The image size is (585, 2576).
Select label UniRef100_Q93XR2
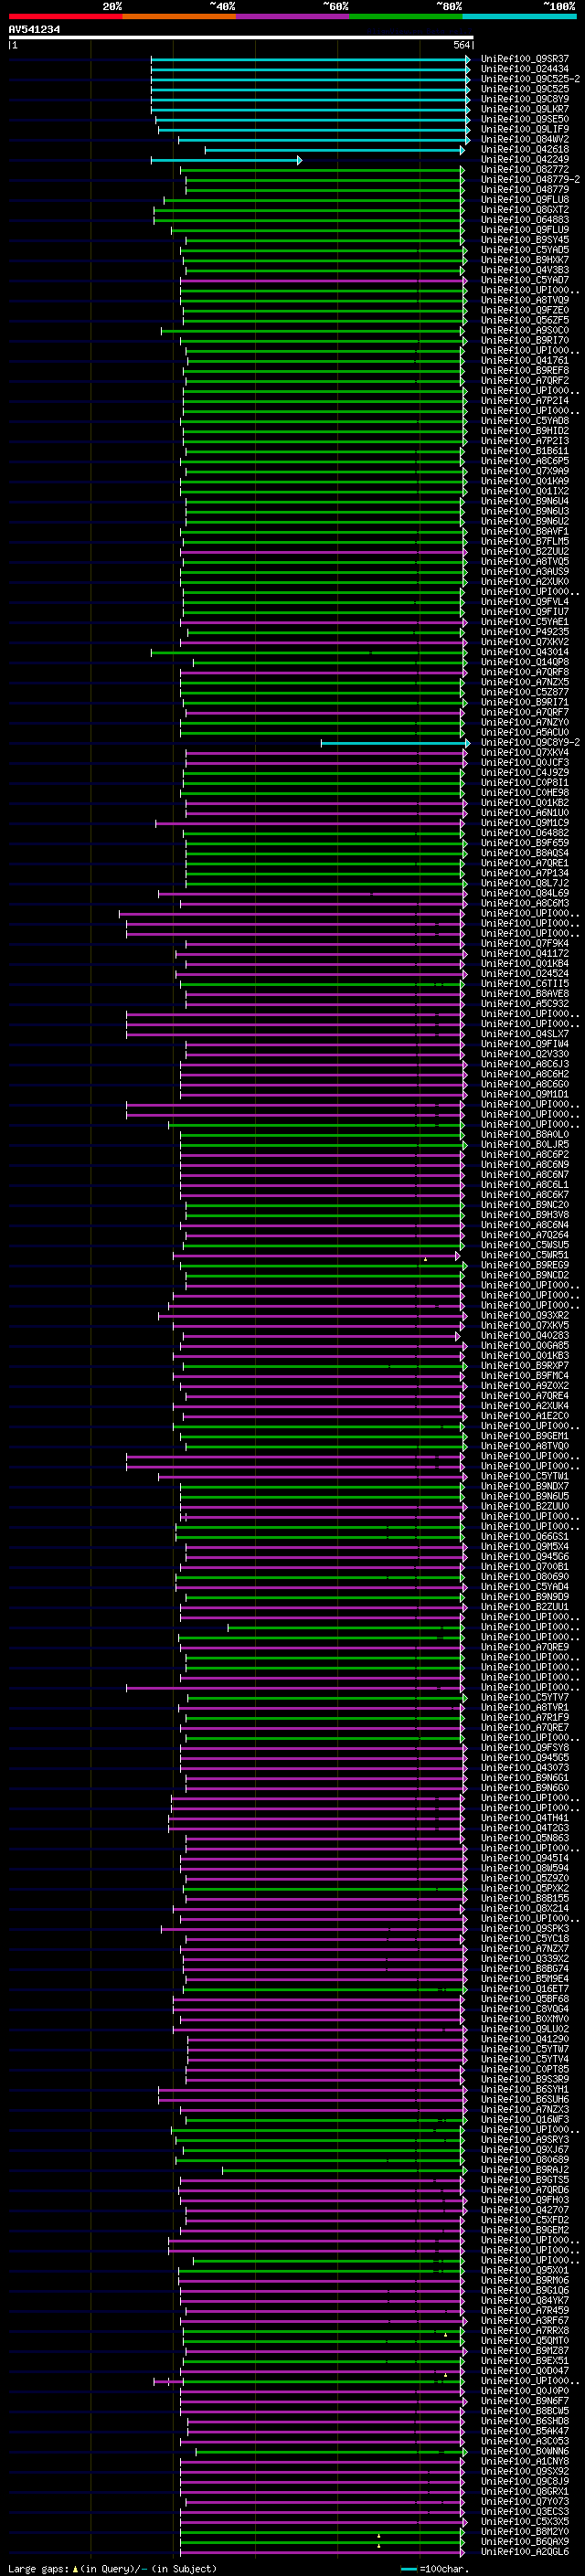click(525, 1316)
